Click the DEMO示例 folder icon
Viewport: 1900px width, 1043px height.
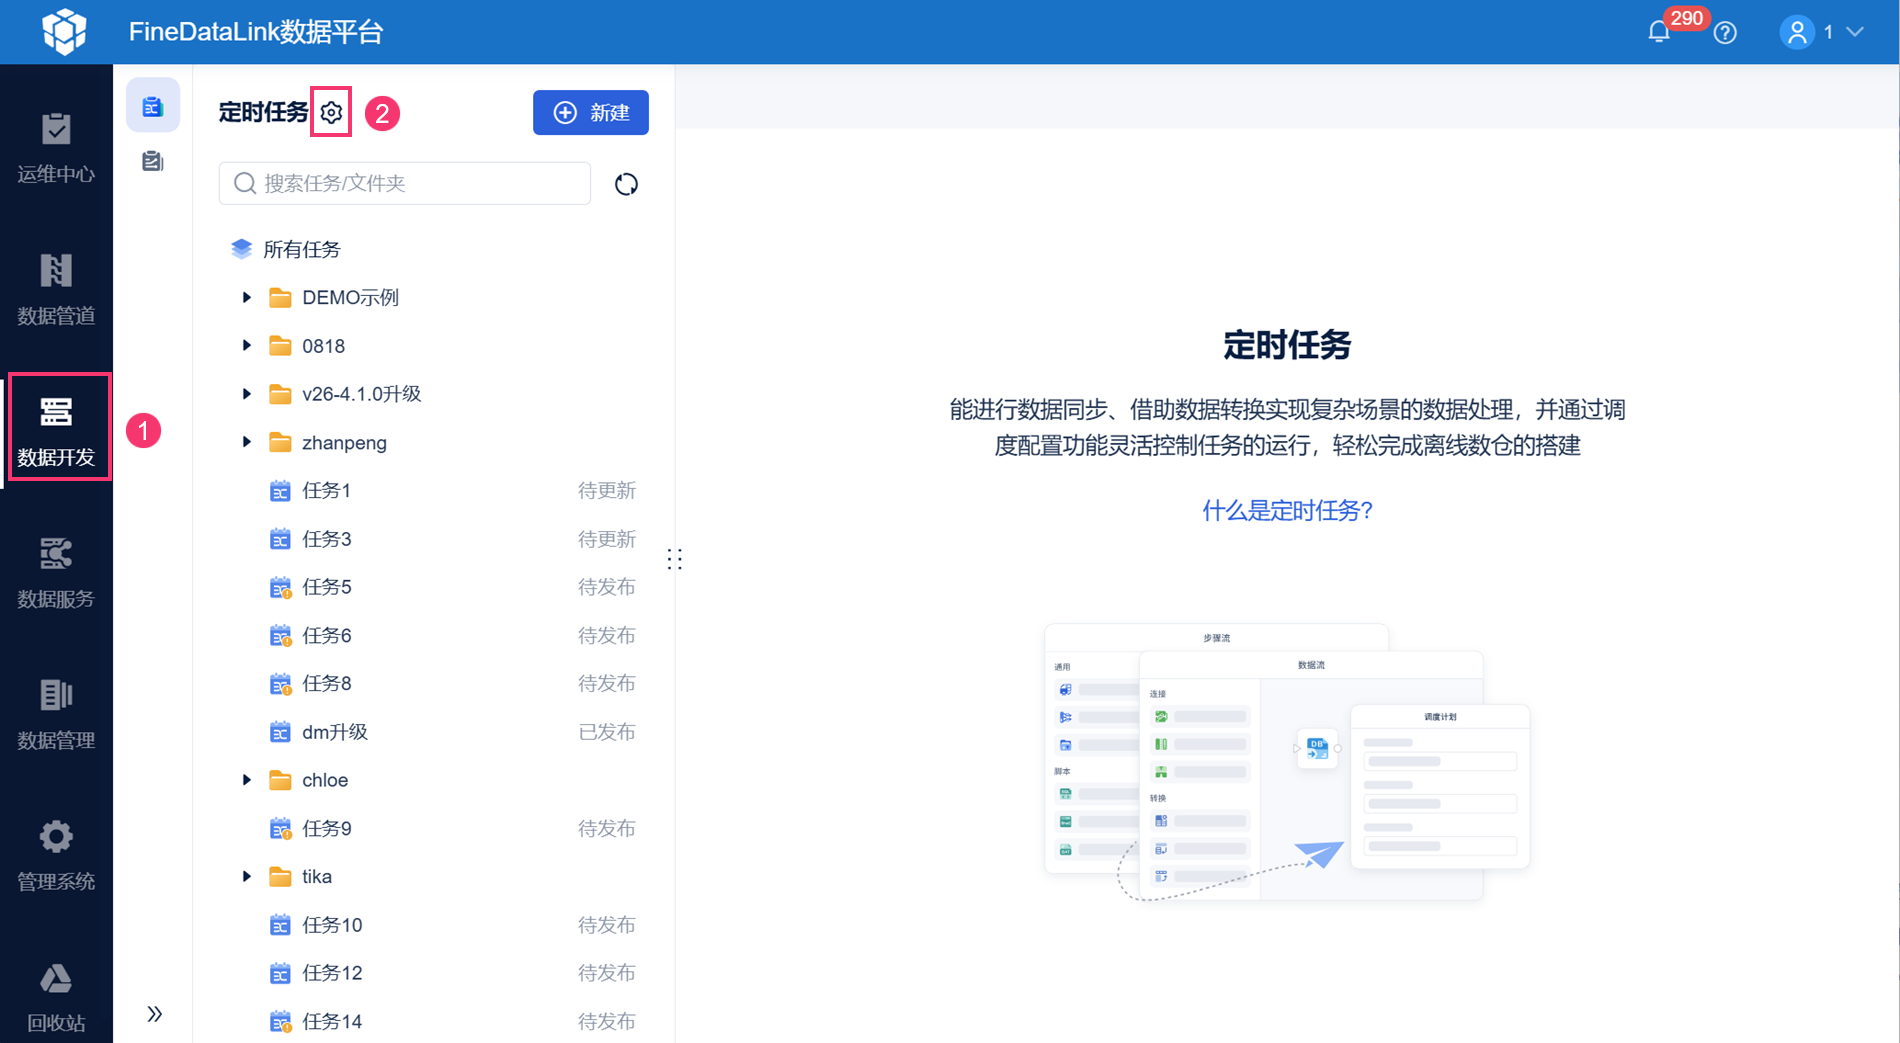(x=280, y=297)
